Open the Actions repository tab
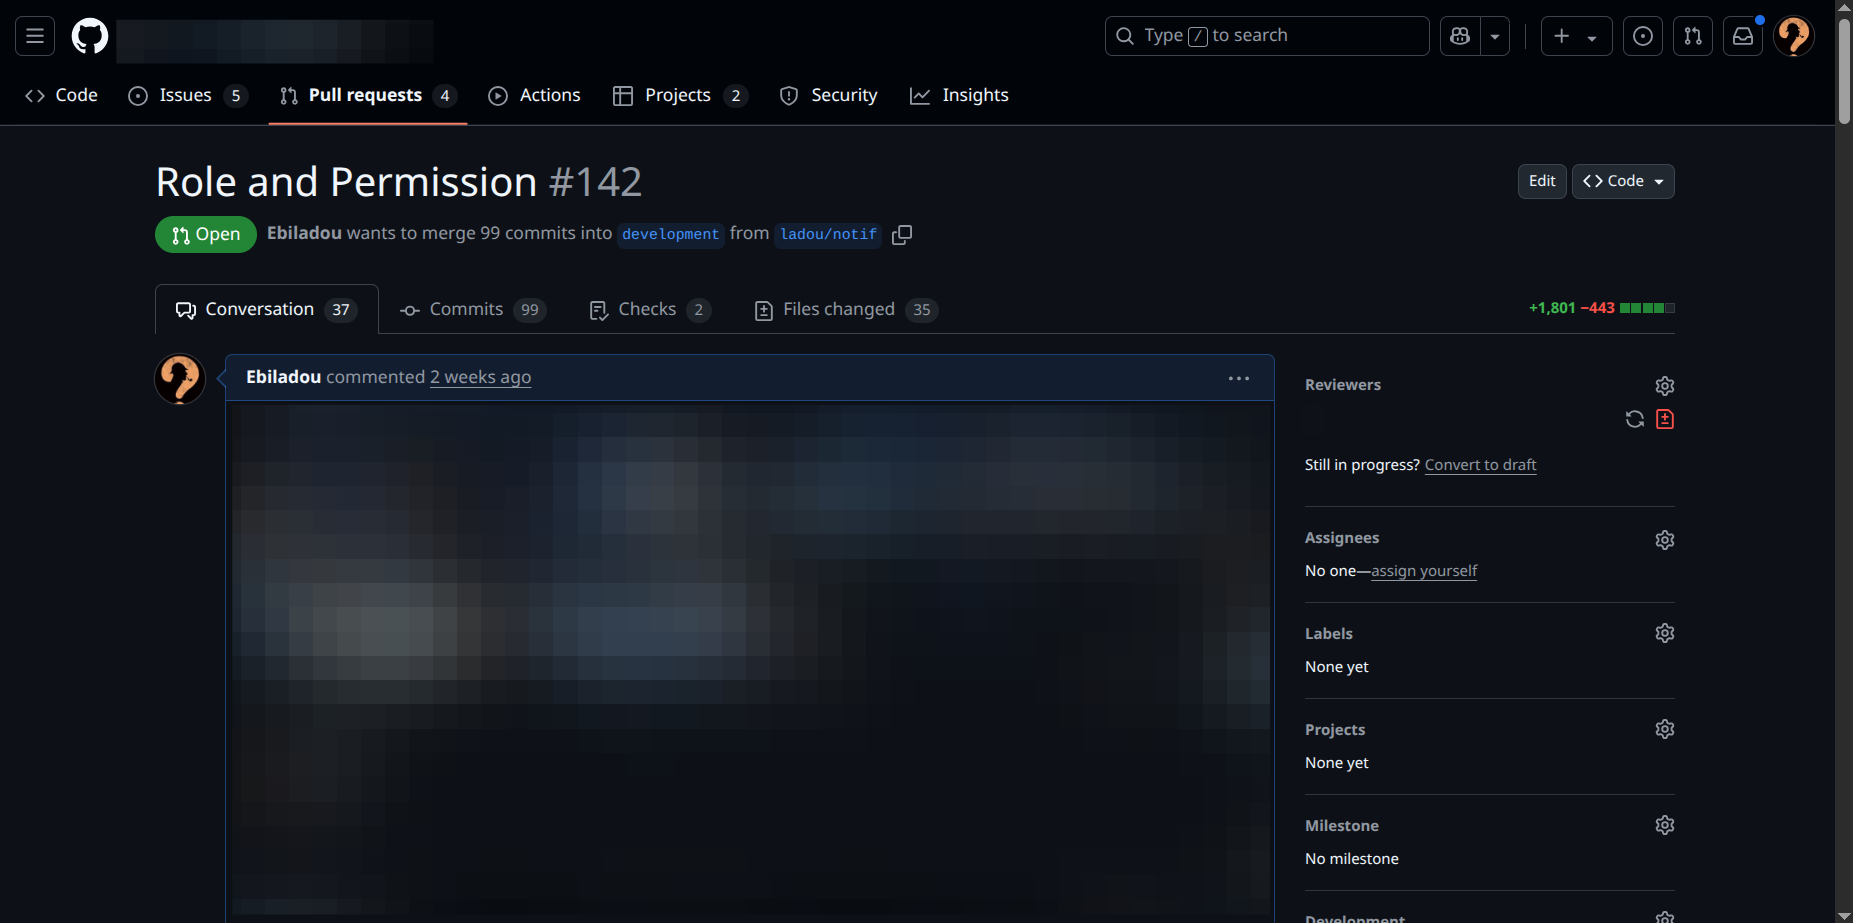The width and height of the screenshot is (1853, 923). [x=534, y=95]
